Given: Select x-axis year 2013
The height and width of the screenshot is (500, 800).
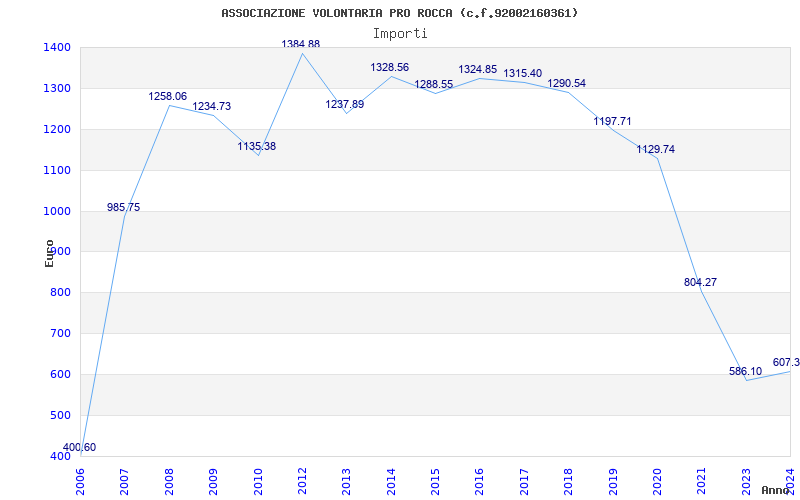Looking at the screenshot, I should coord(346,482).
